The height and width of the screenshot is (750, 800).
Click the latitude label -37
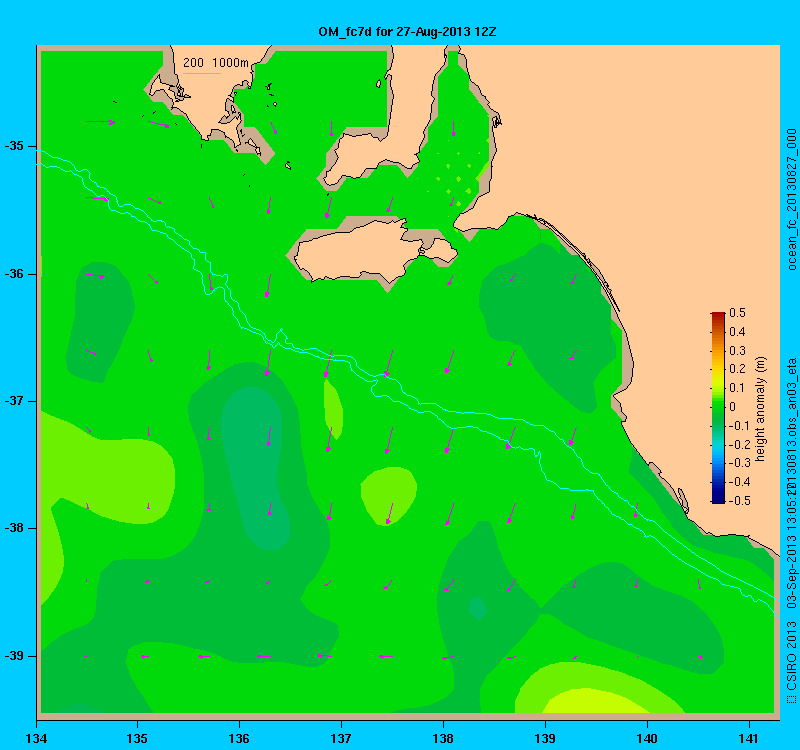14,401
